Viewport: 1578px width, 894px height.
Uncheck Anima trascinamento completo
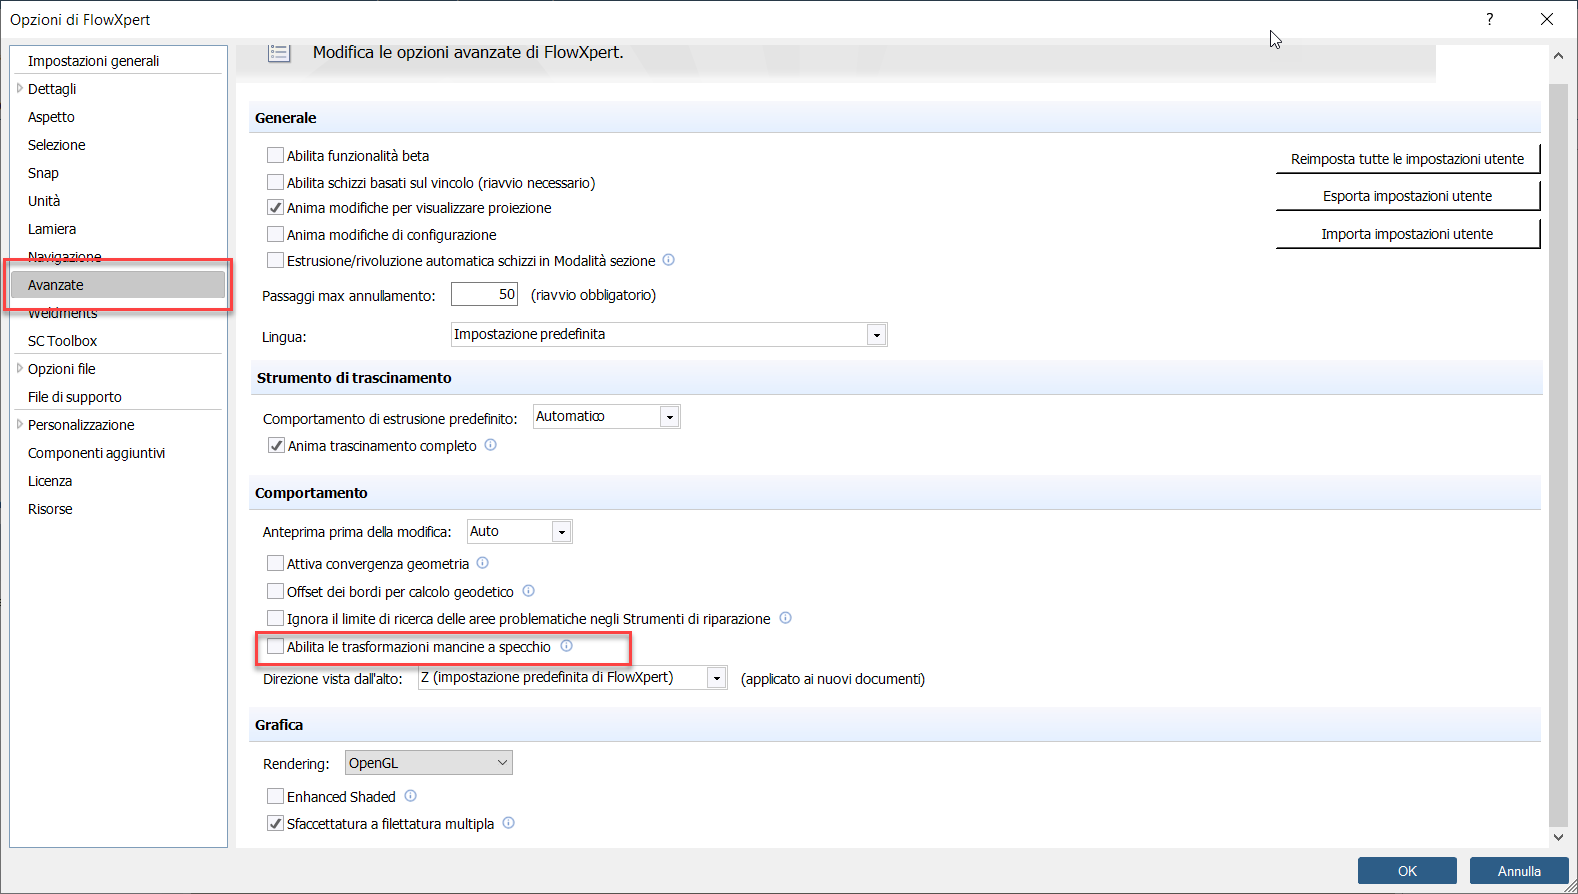[276, 446]
